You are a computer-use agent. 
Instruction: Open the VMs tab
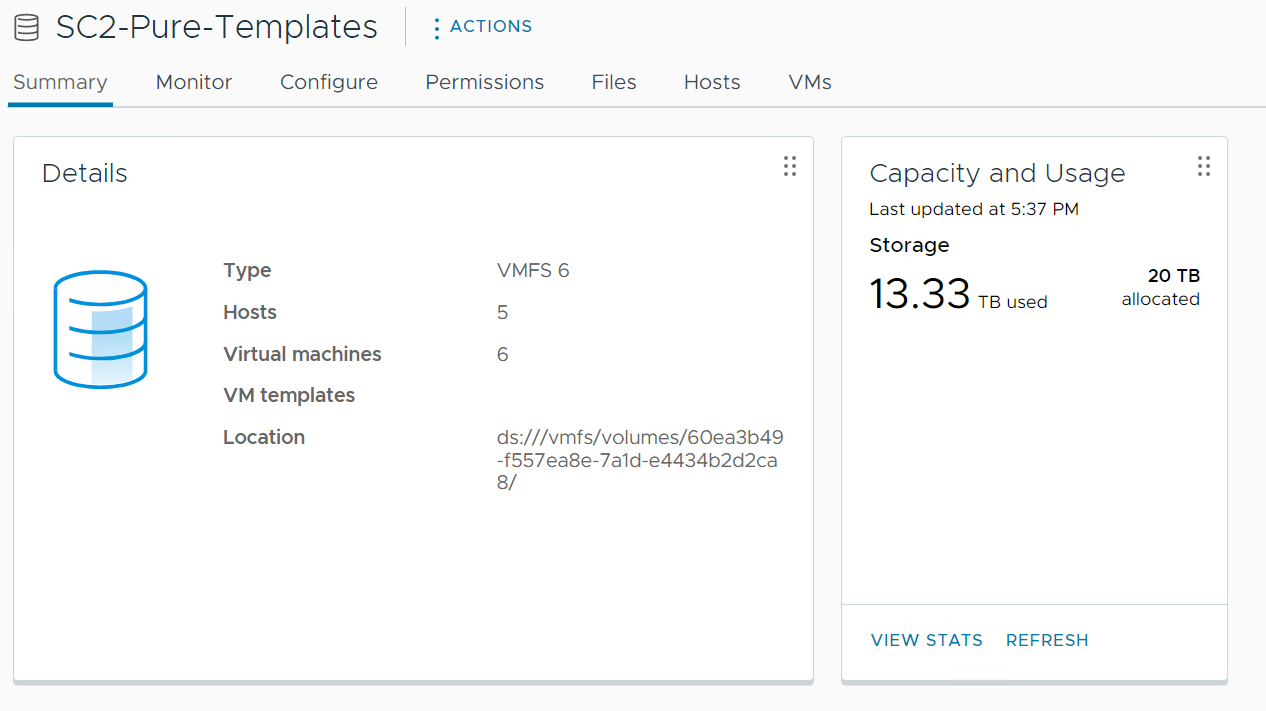point(810,82)
